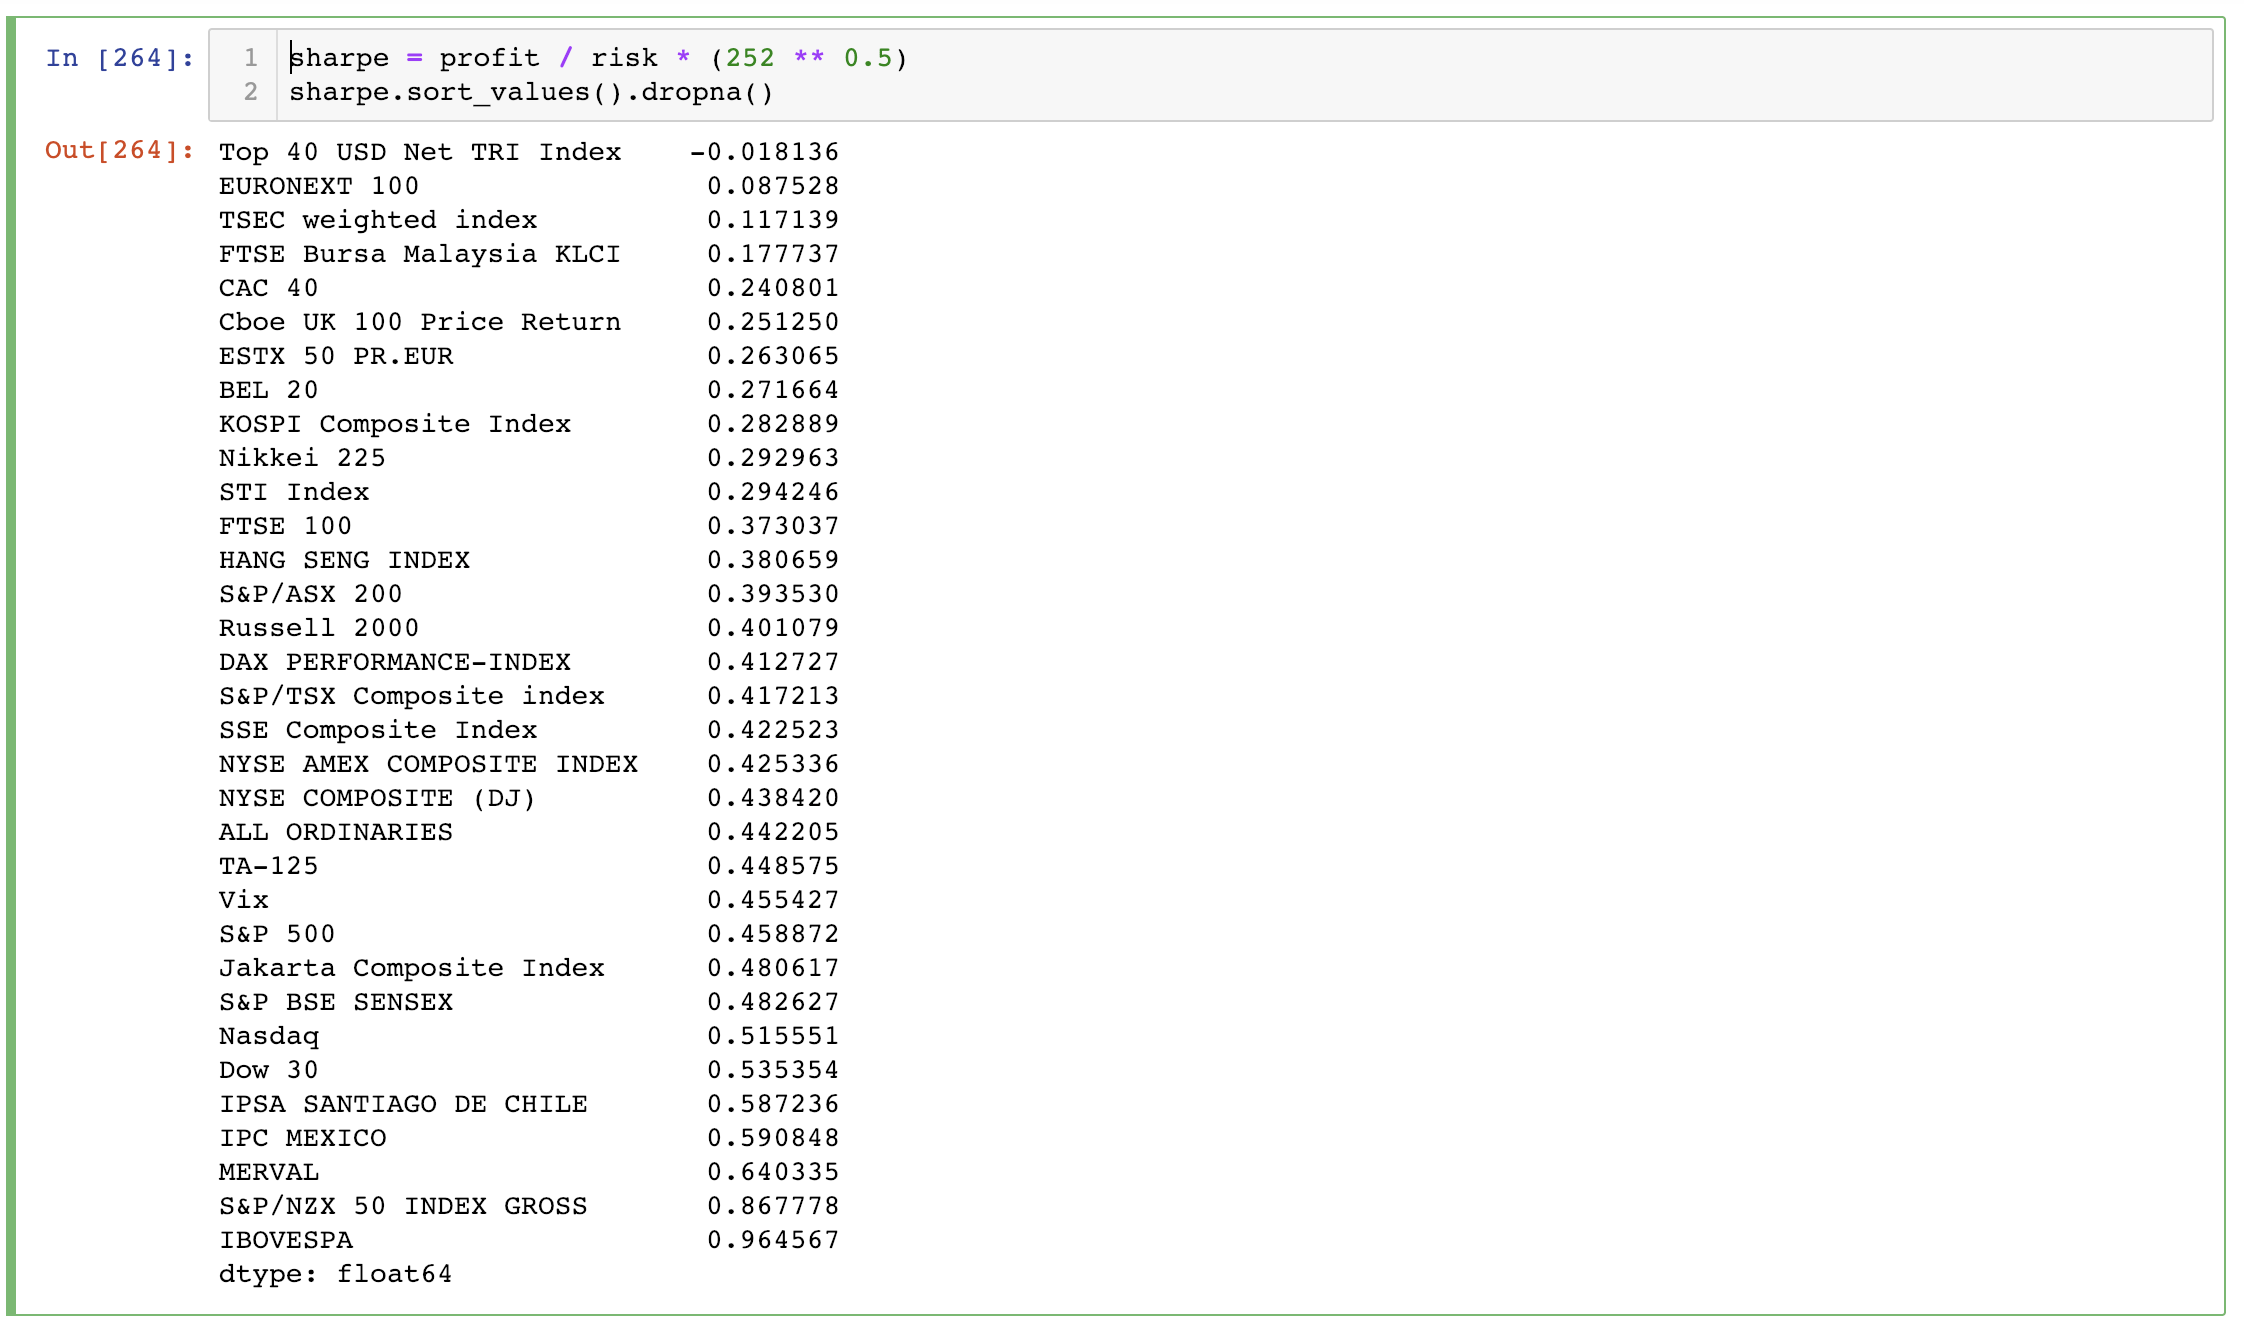Select the IBOVESPA row label

click(285, 1240)
